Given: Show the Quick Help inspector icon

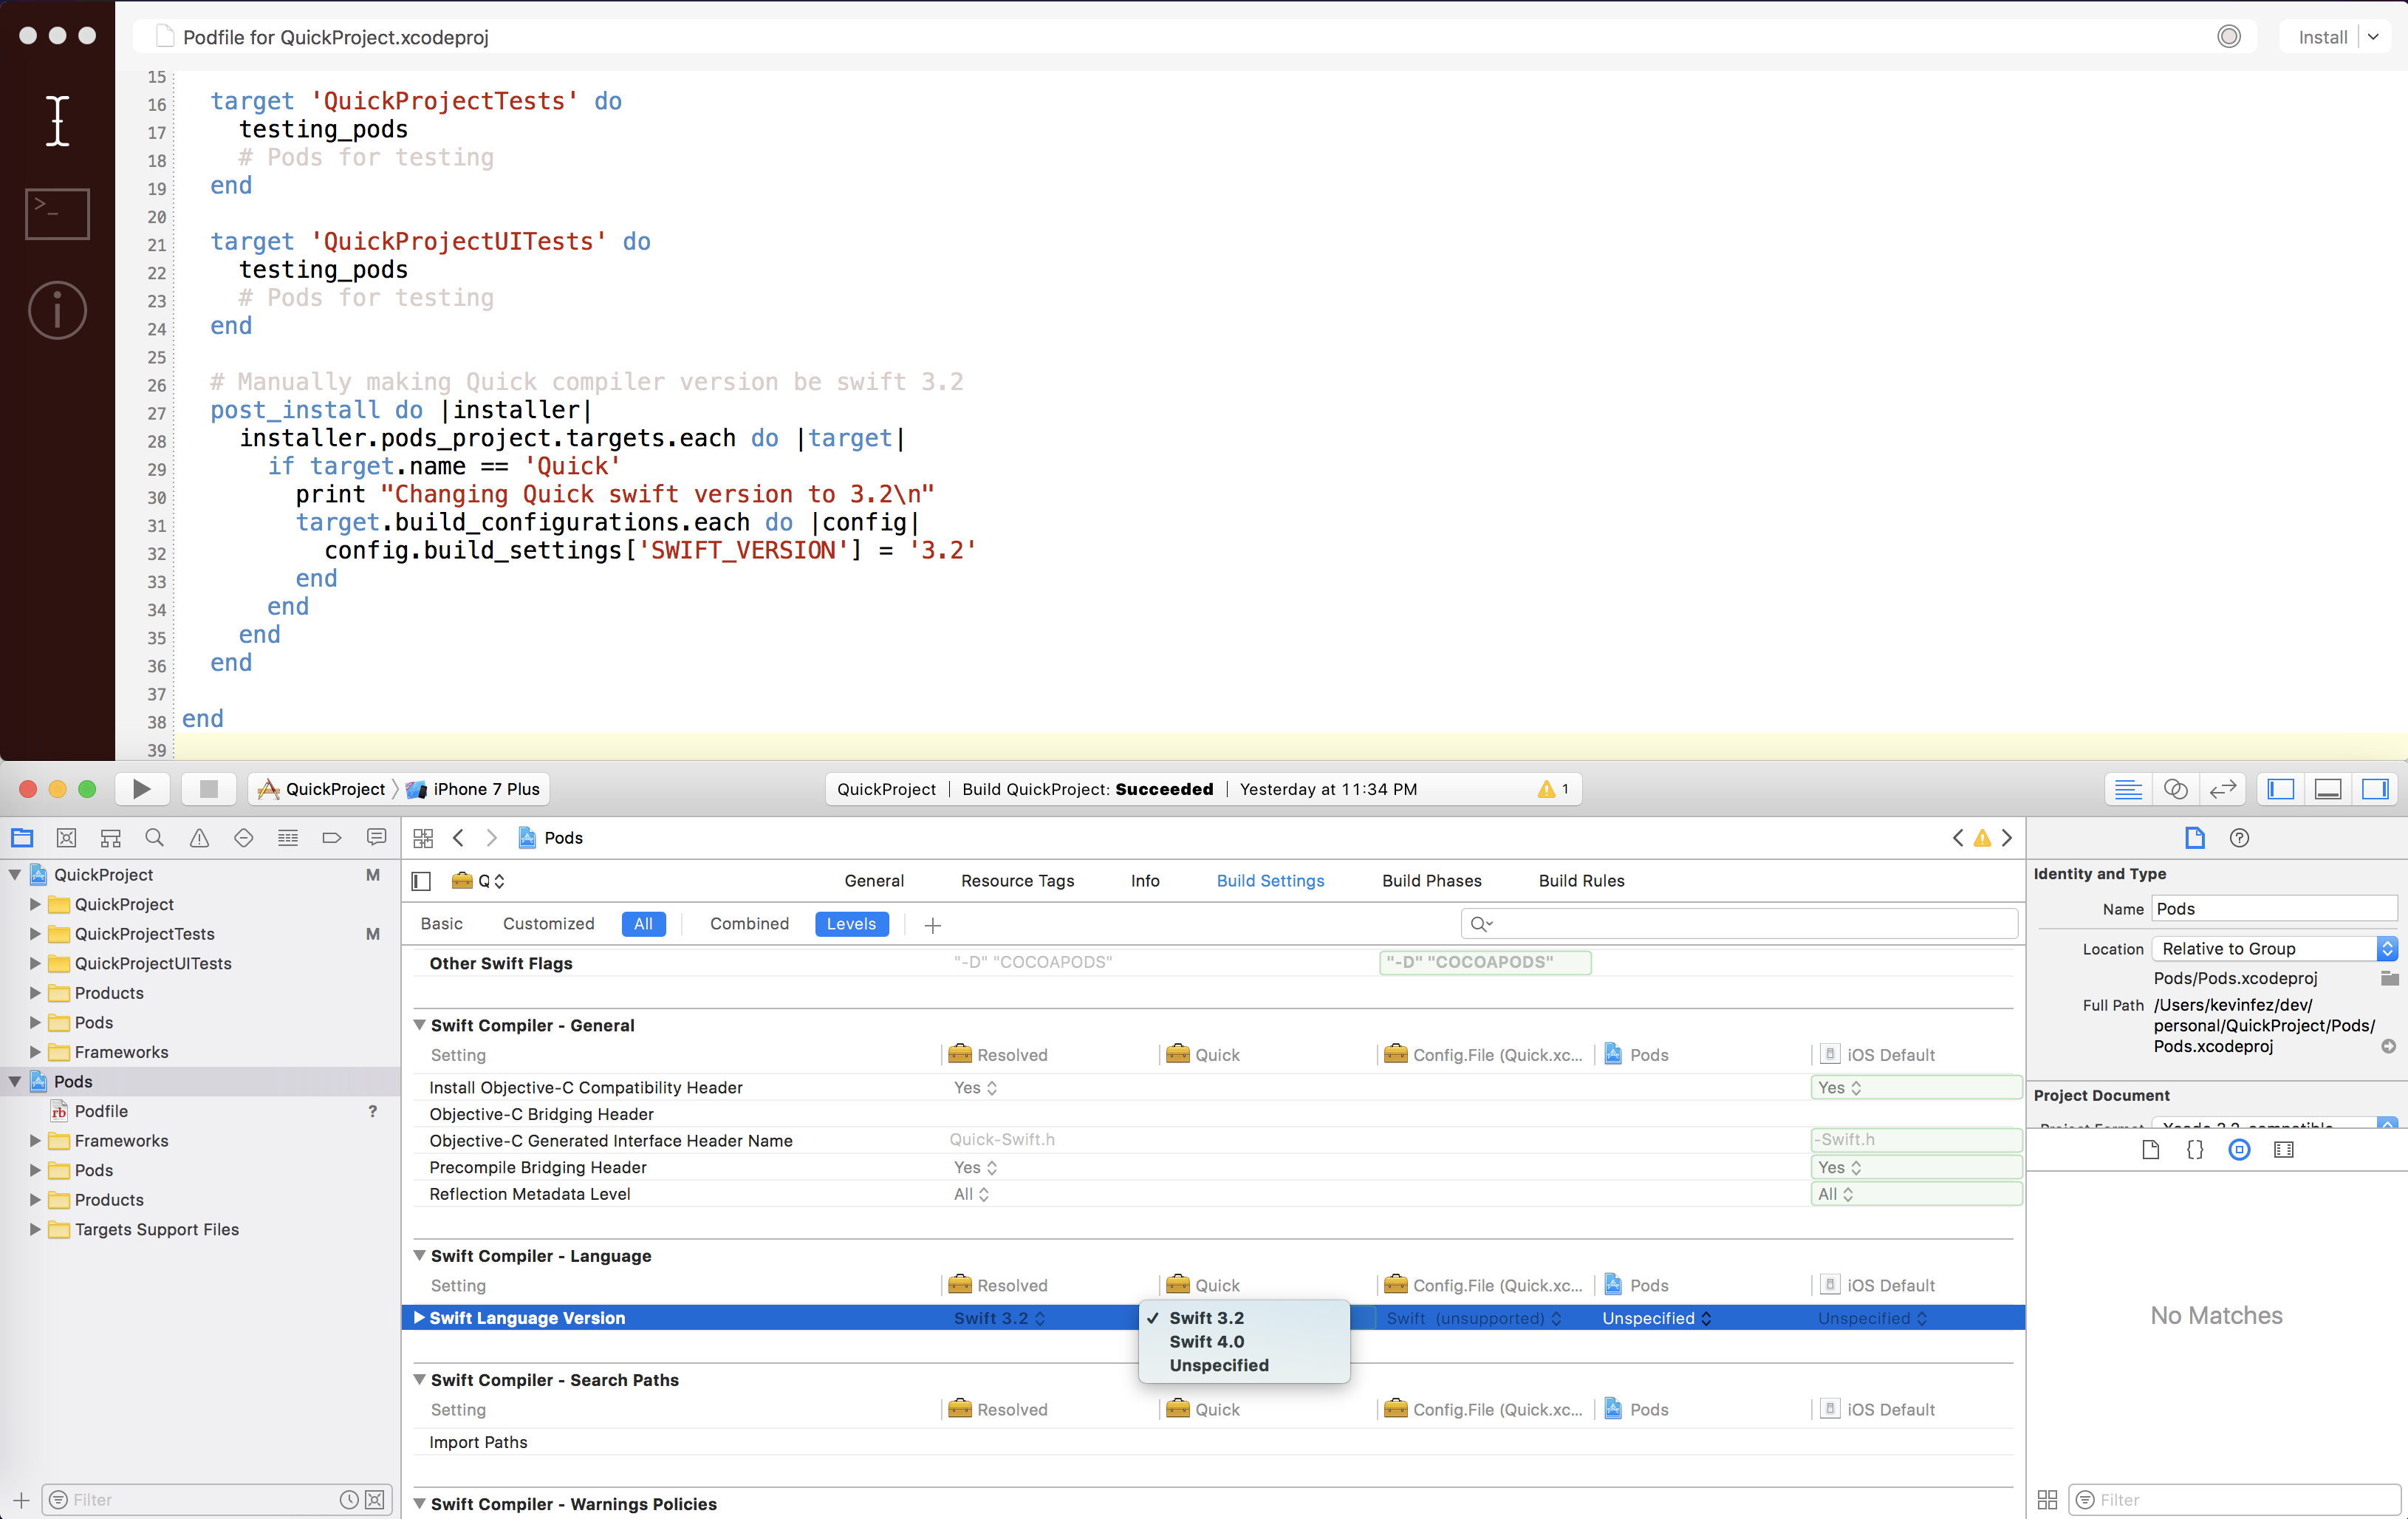Looking at the screenshot, I should 2239,838.
